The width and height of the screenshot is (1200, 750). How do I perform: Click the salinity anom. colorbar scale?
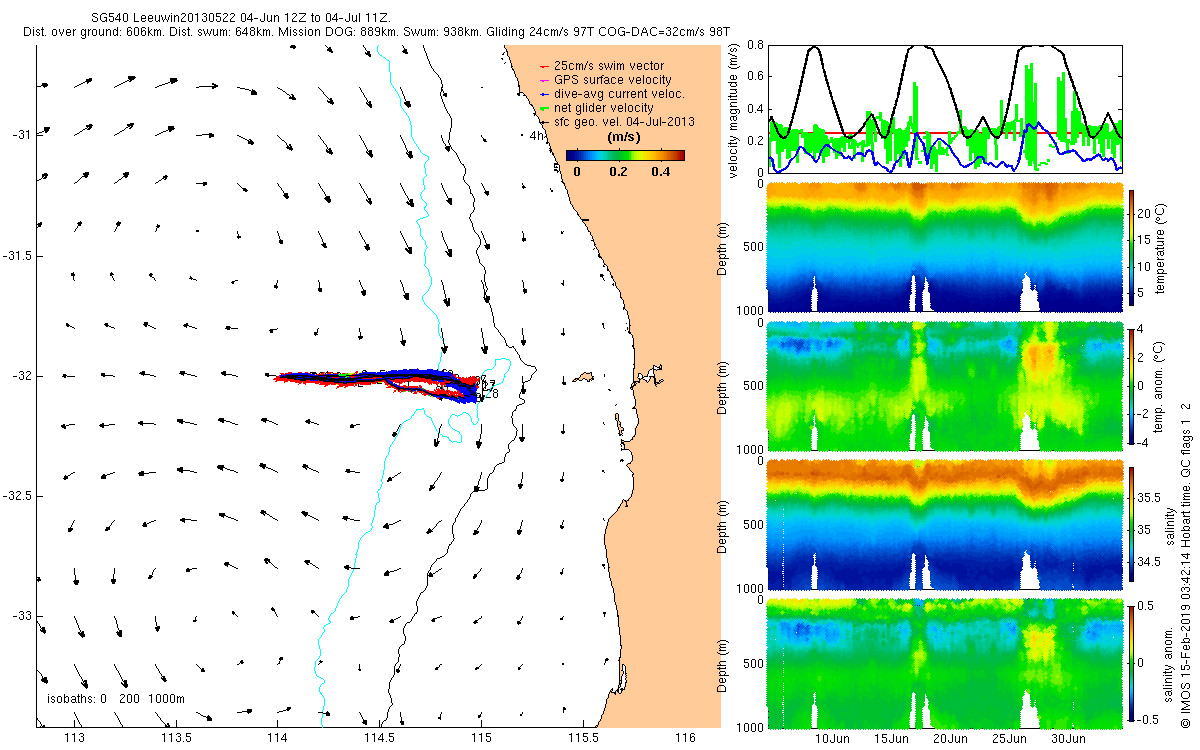pos(1131,660)
